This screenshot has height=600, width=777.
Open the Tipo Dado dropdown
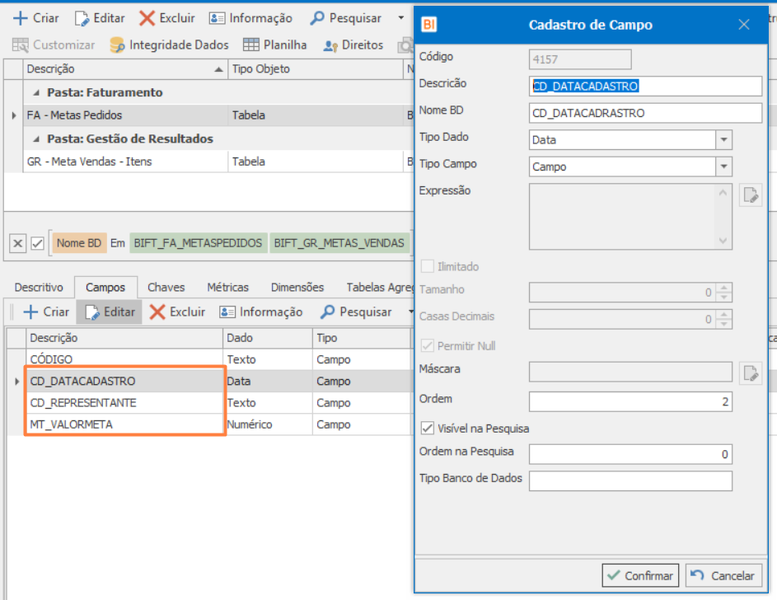click(723, 140)
